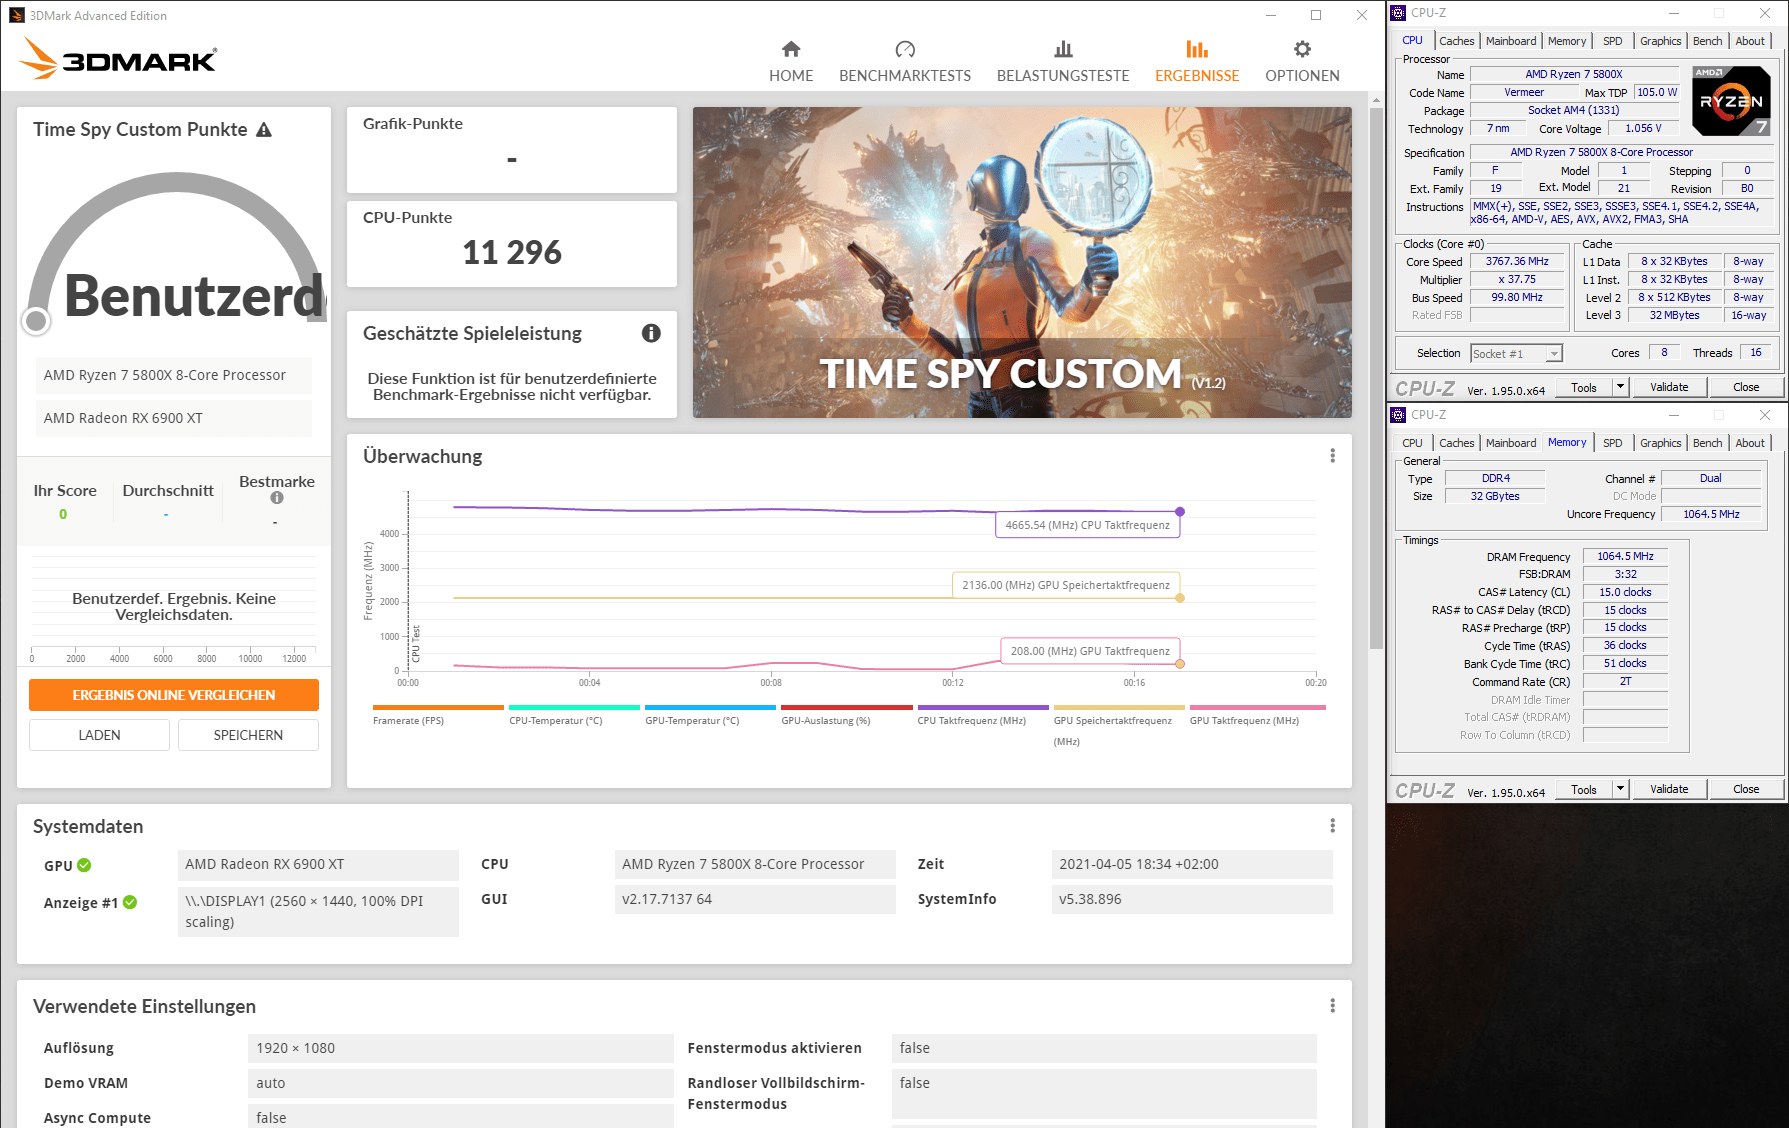Switch to Mainboard tab in upper CPU-Z

(1510, 41)
